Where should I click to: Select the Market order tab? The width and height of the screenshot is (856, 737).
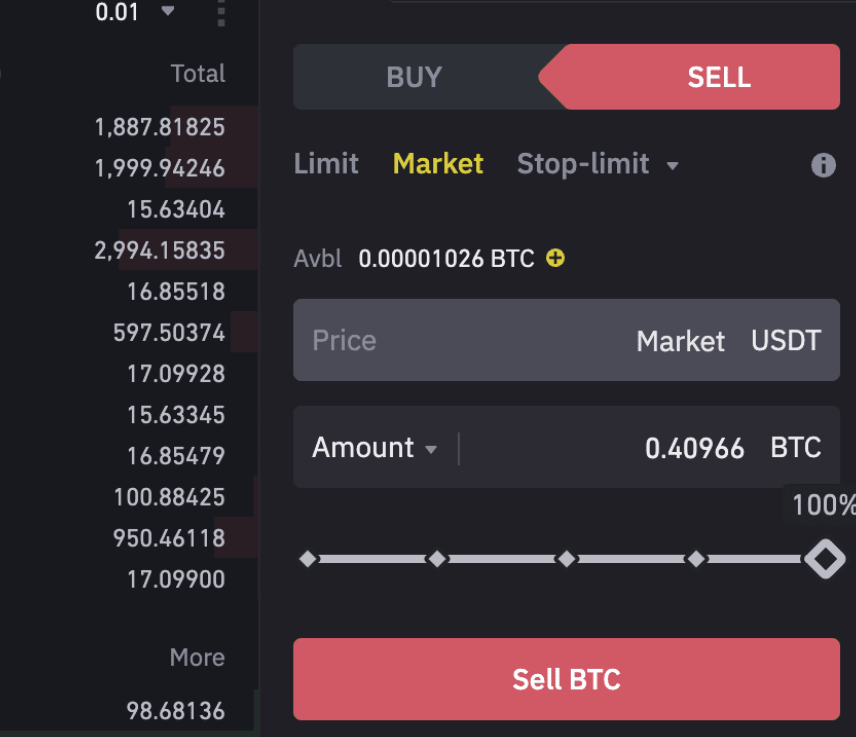pos(438,164)
